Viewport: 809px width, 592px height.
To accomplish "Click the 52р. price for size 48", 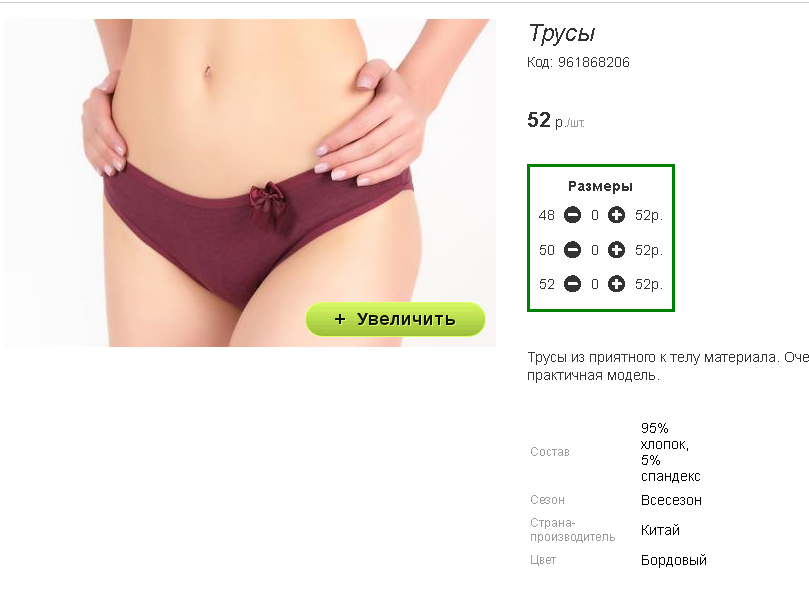I will pos(649,215).
